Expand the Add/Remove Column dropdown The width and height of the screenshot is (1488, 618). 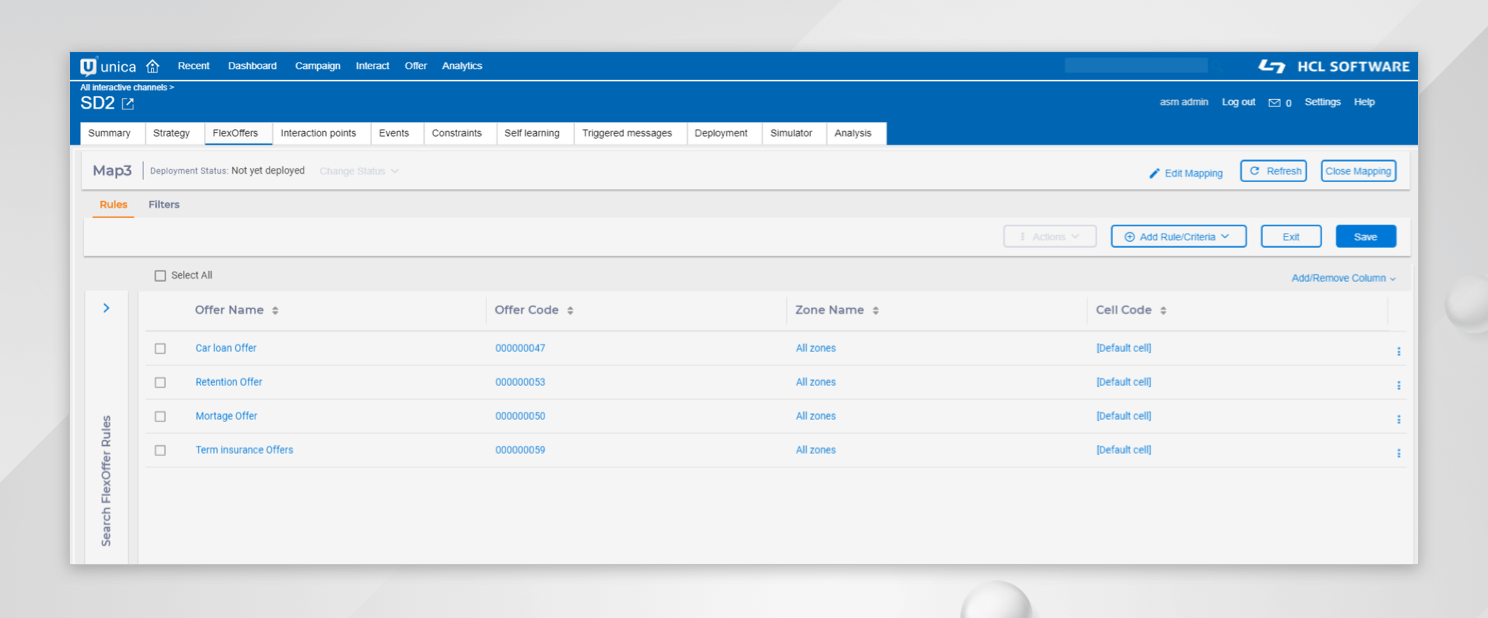click(x=1343, y=278)
